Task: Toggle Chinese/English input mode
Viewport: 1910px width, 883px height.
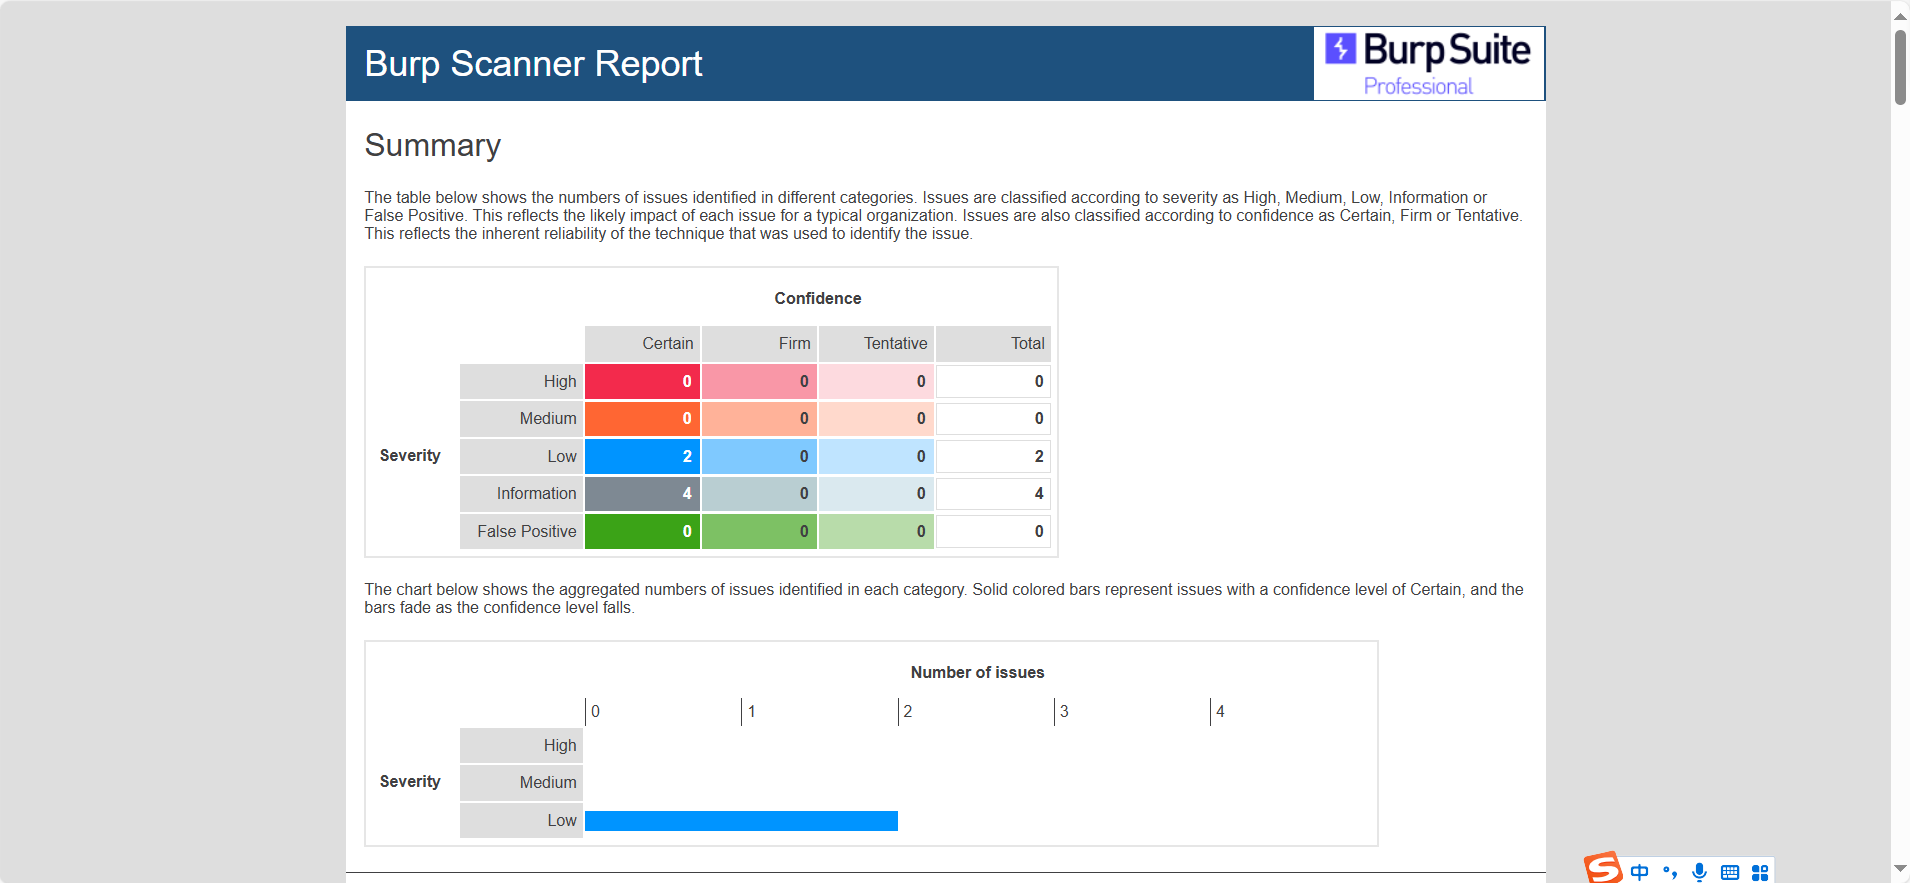Action: (1639, 872)
